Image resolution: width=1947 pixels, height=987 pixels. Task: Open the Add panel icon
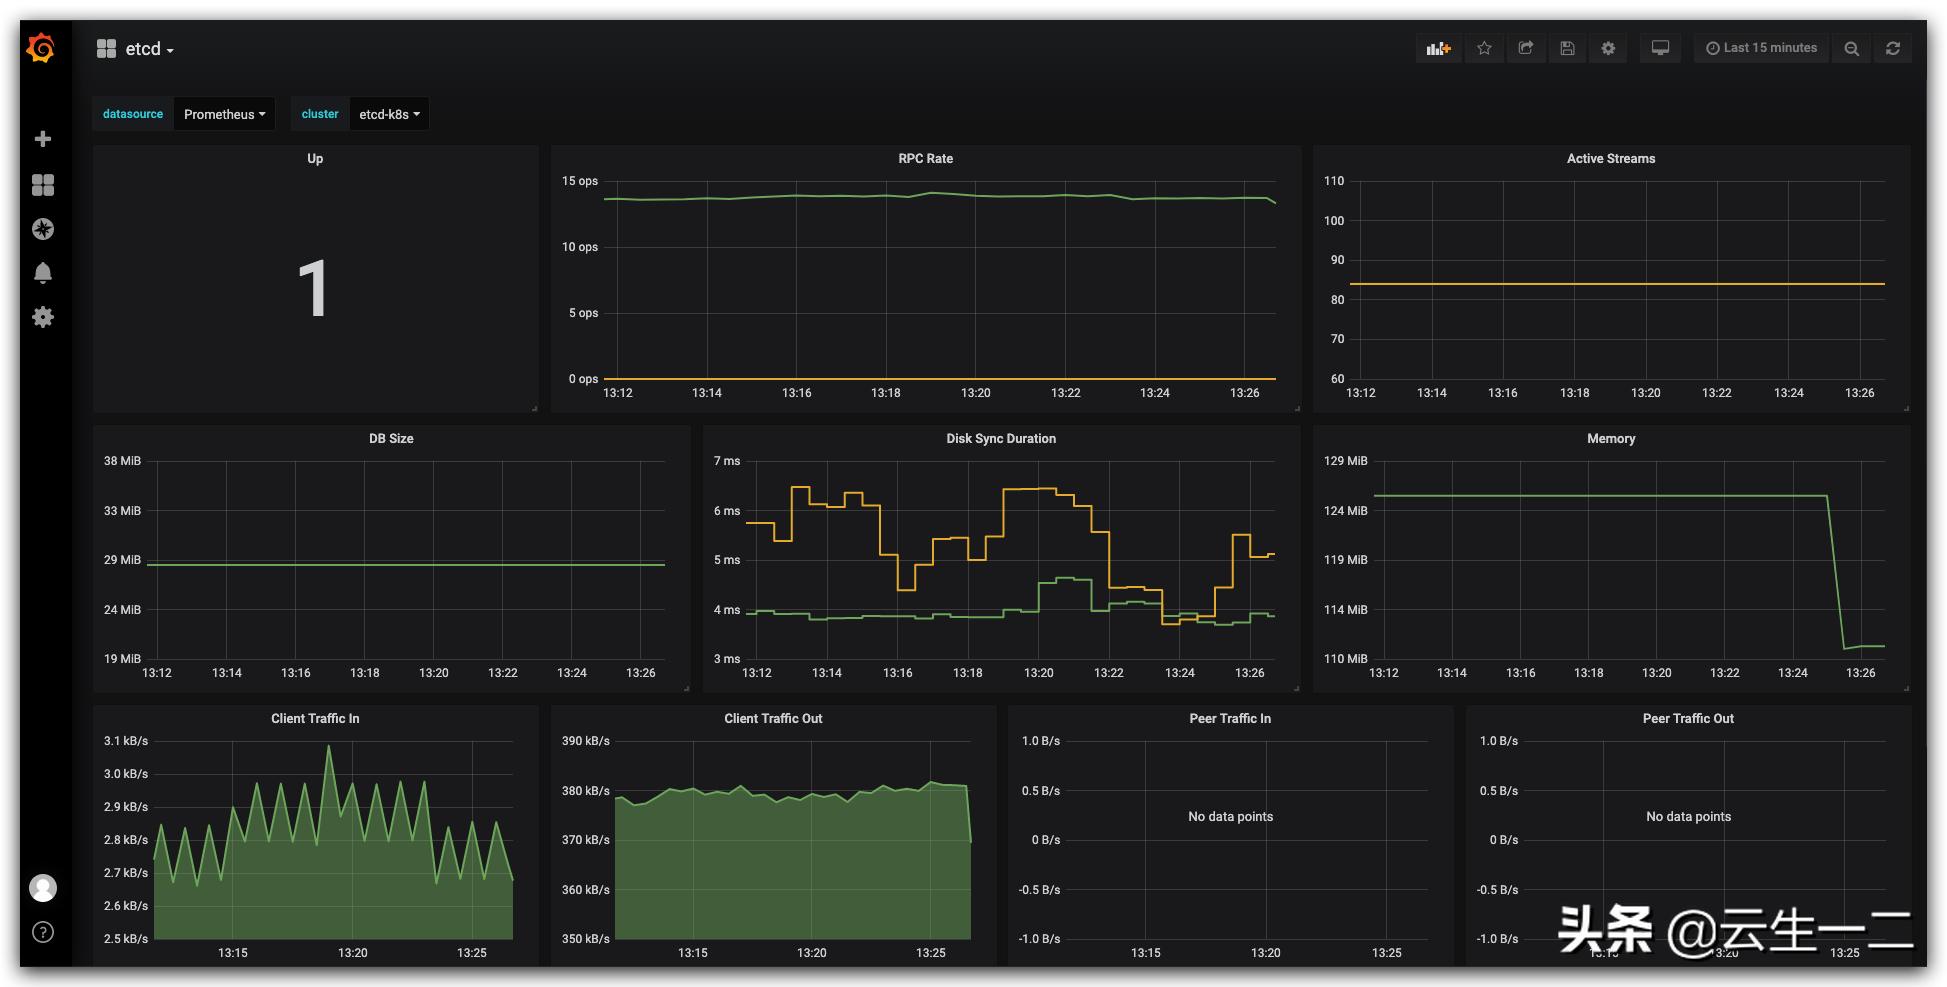(1438, 48)
